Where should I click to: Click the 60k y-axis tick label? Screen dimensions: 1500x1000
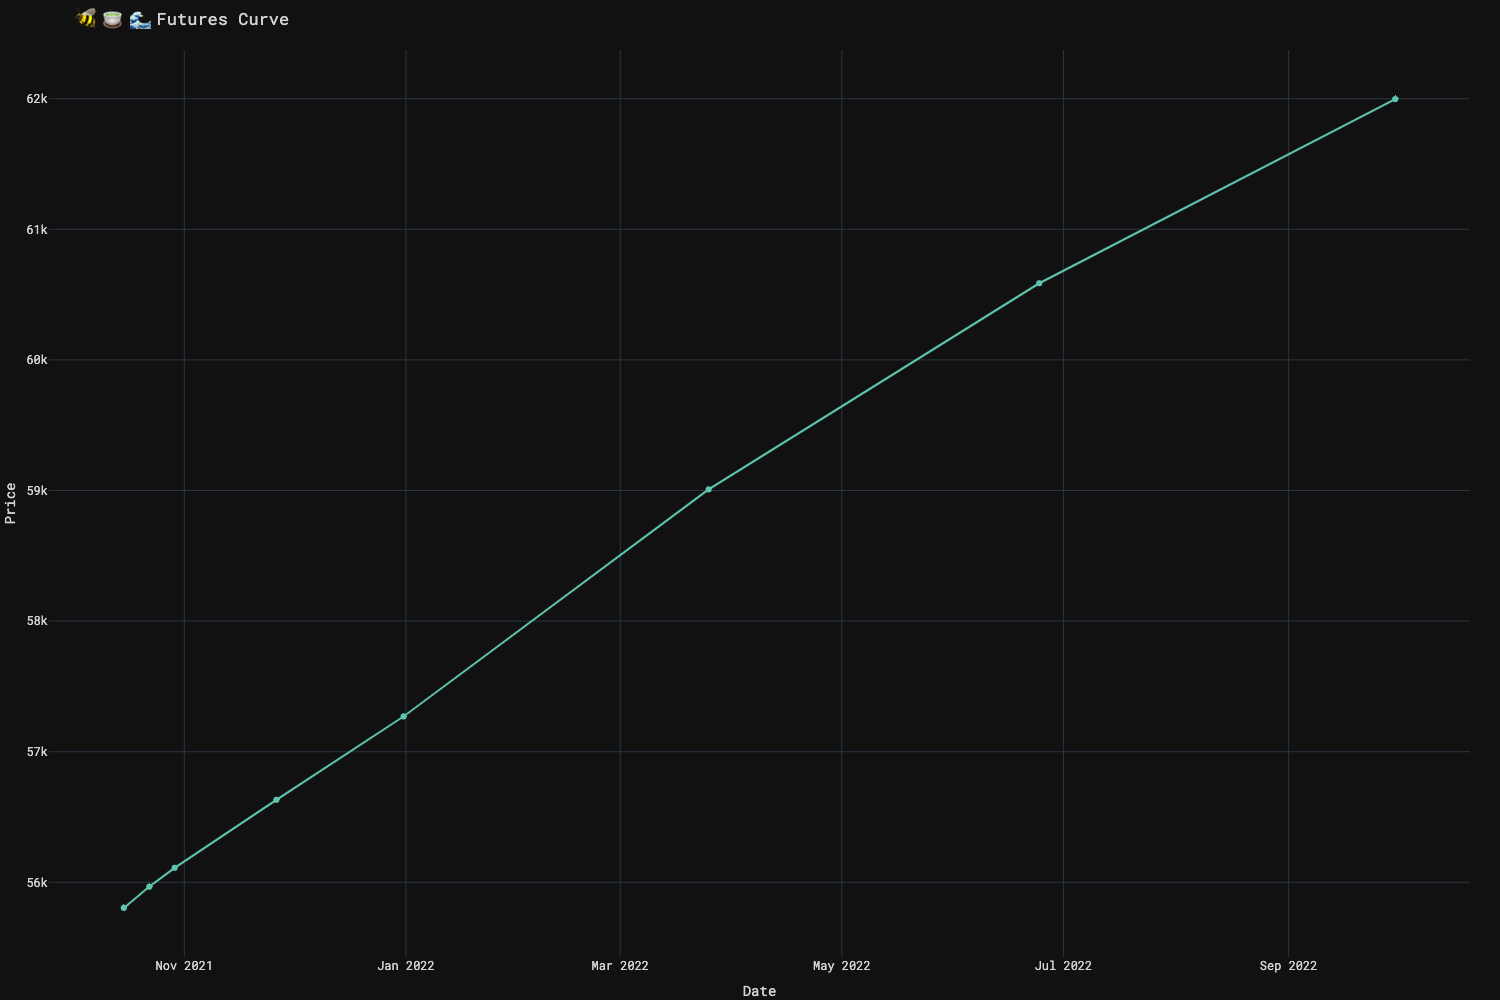click(37, 360)
